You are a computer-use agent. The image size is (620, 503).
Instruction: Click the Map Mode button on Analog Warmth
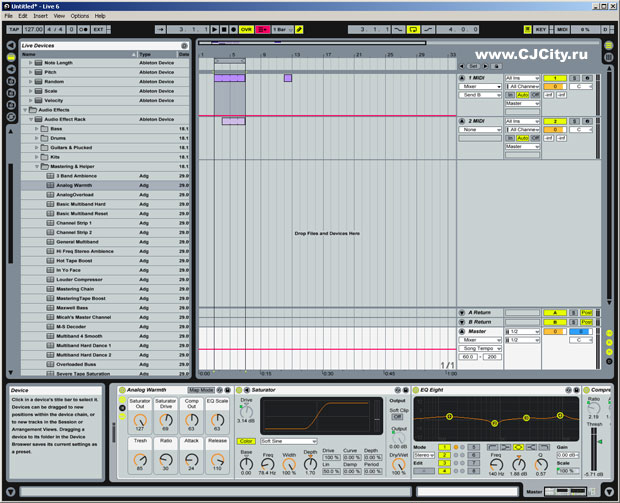pyautogui.click(x=201, y=390)
